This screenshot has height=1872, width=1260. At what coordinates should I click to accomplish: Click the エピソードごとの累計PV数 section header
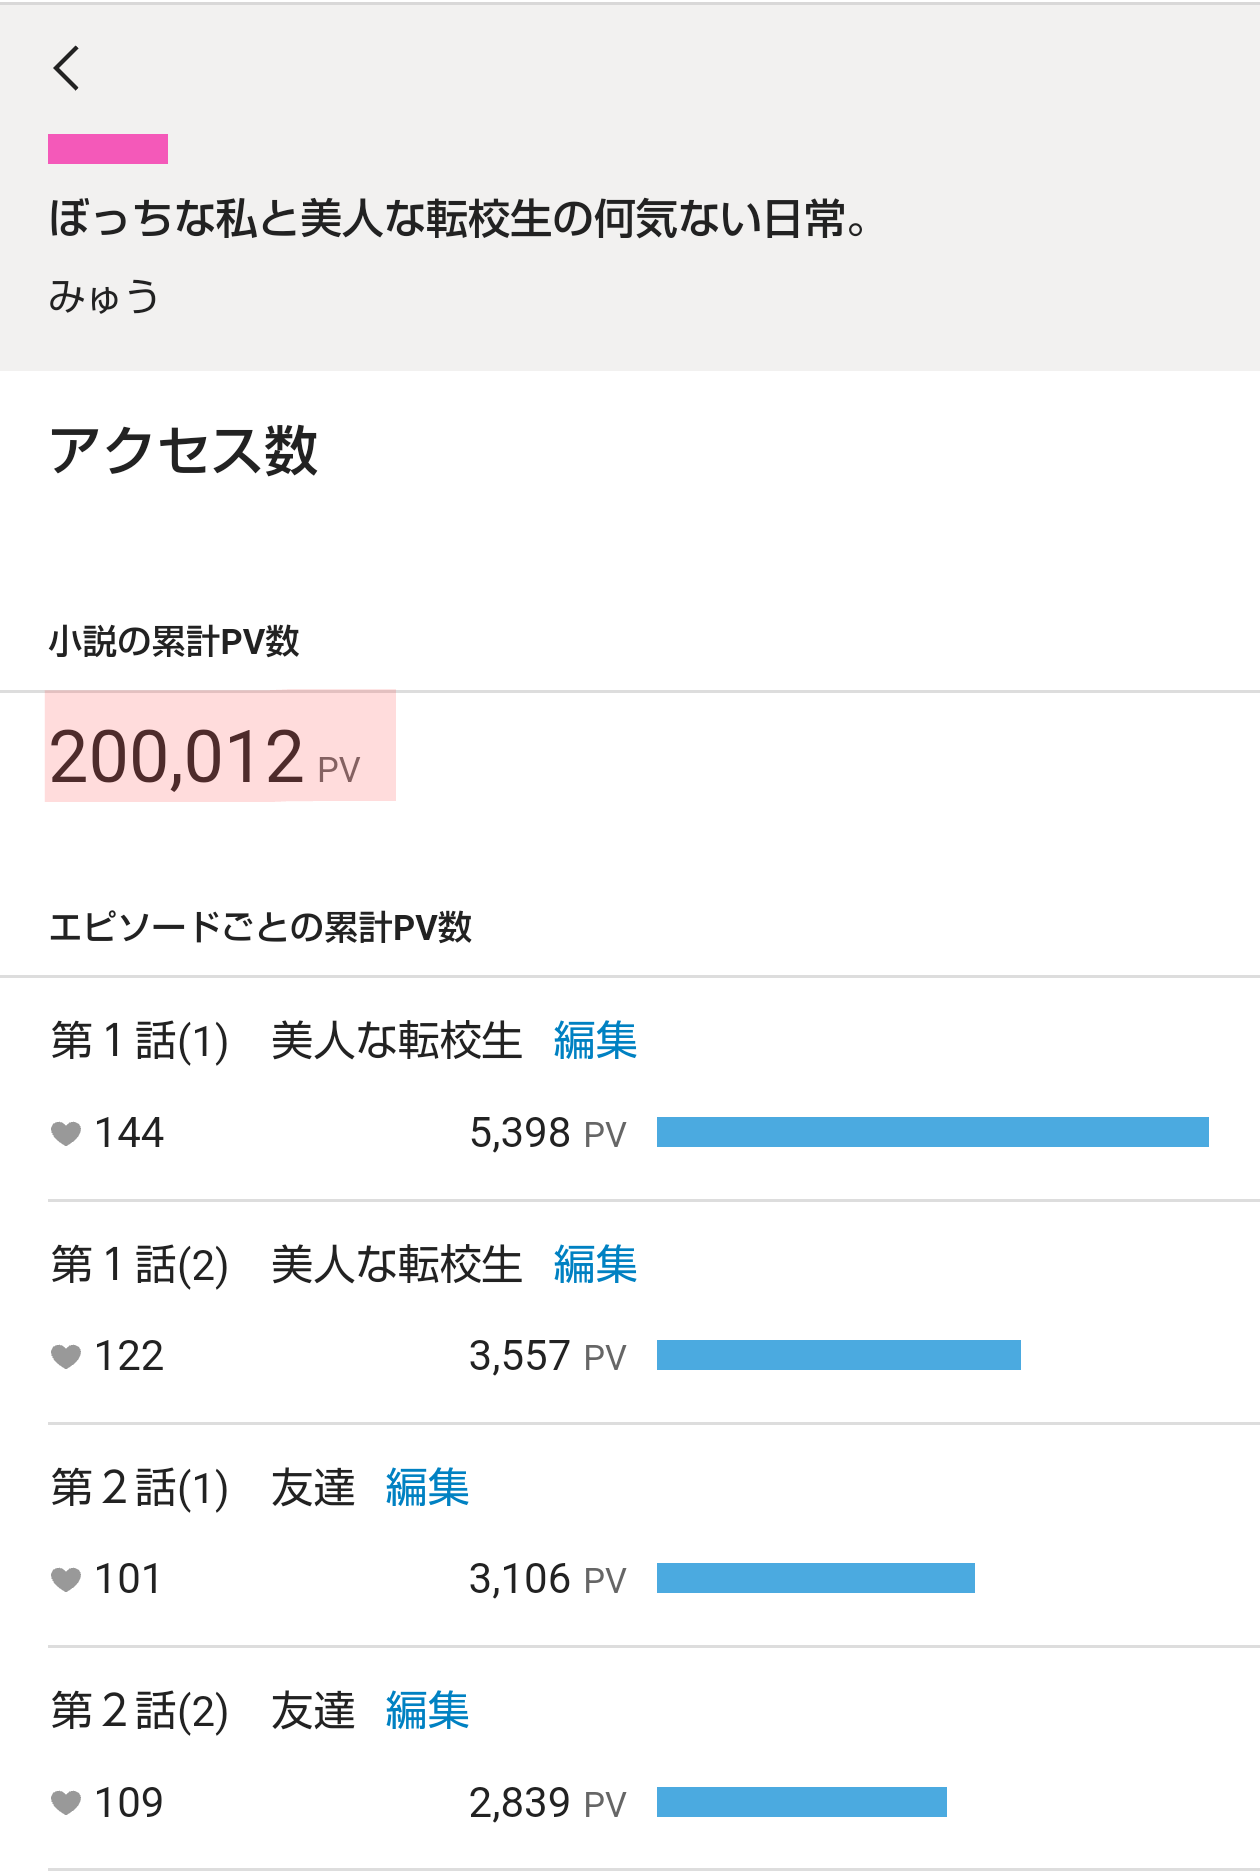coord(260,927)
